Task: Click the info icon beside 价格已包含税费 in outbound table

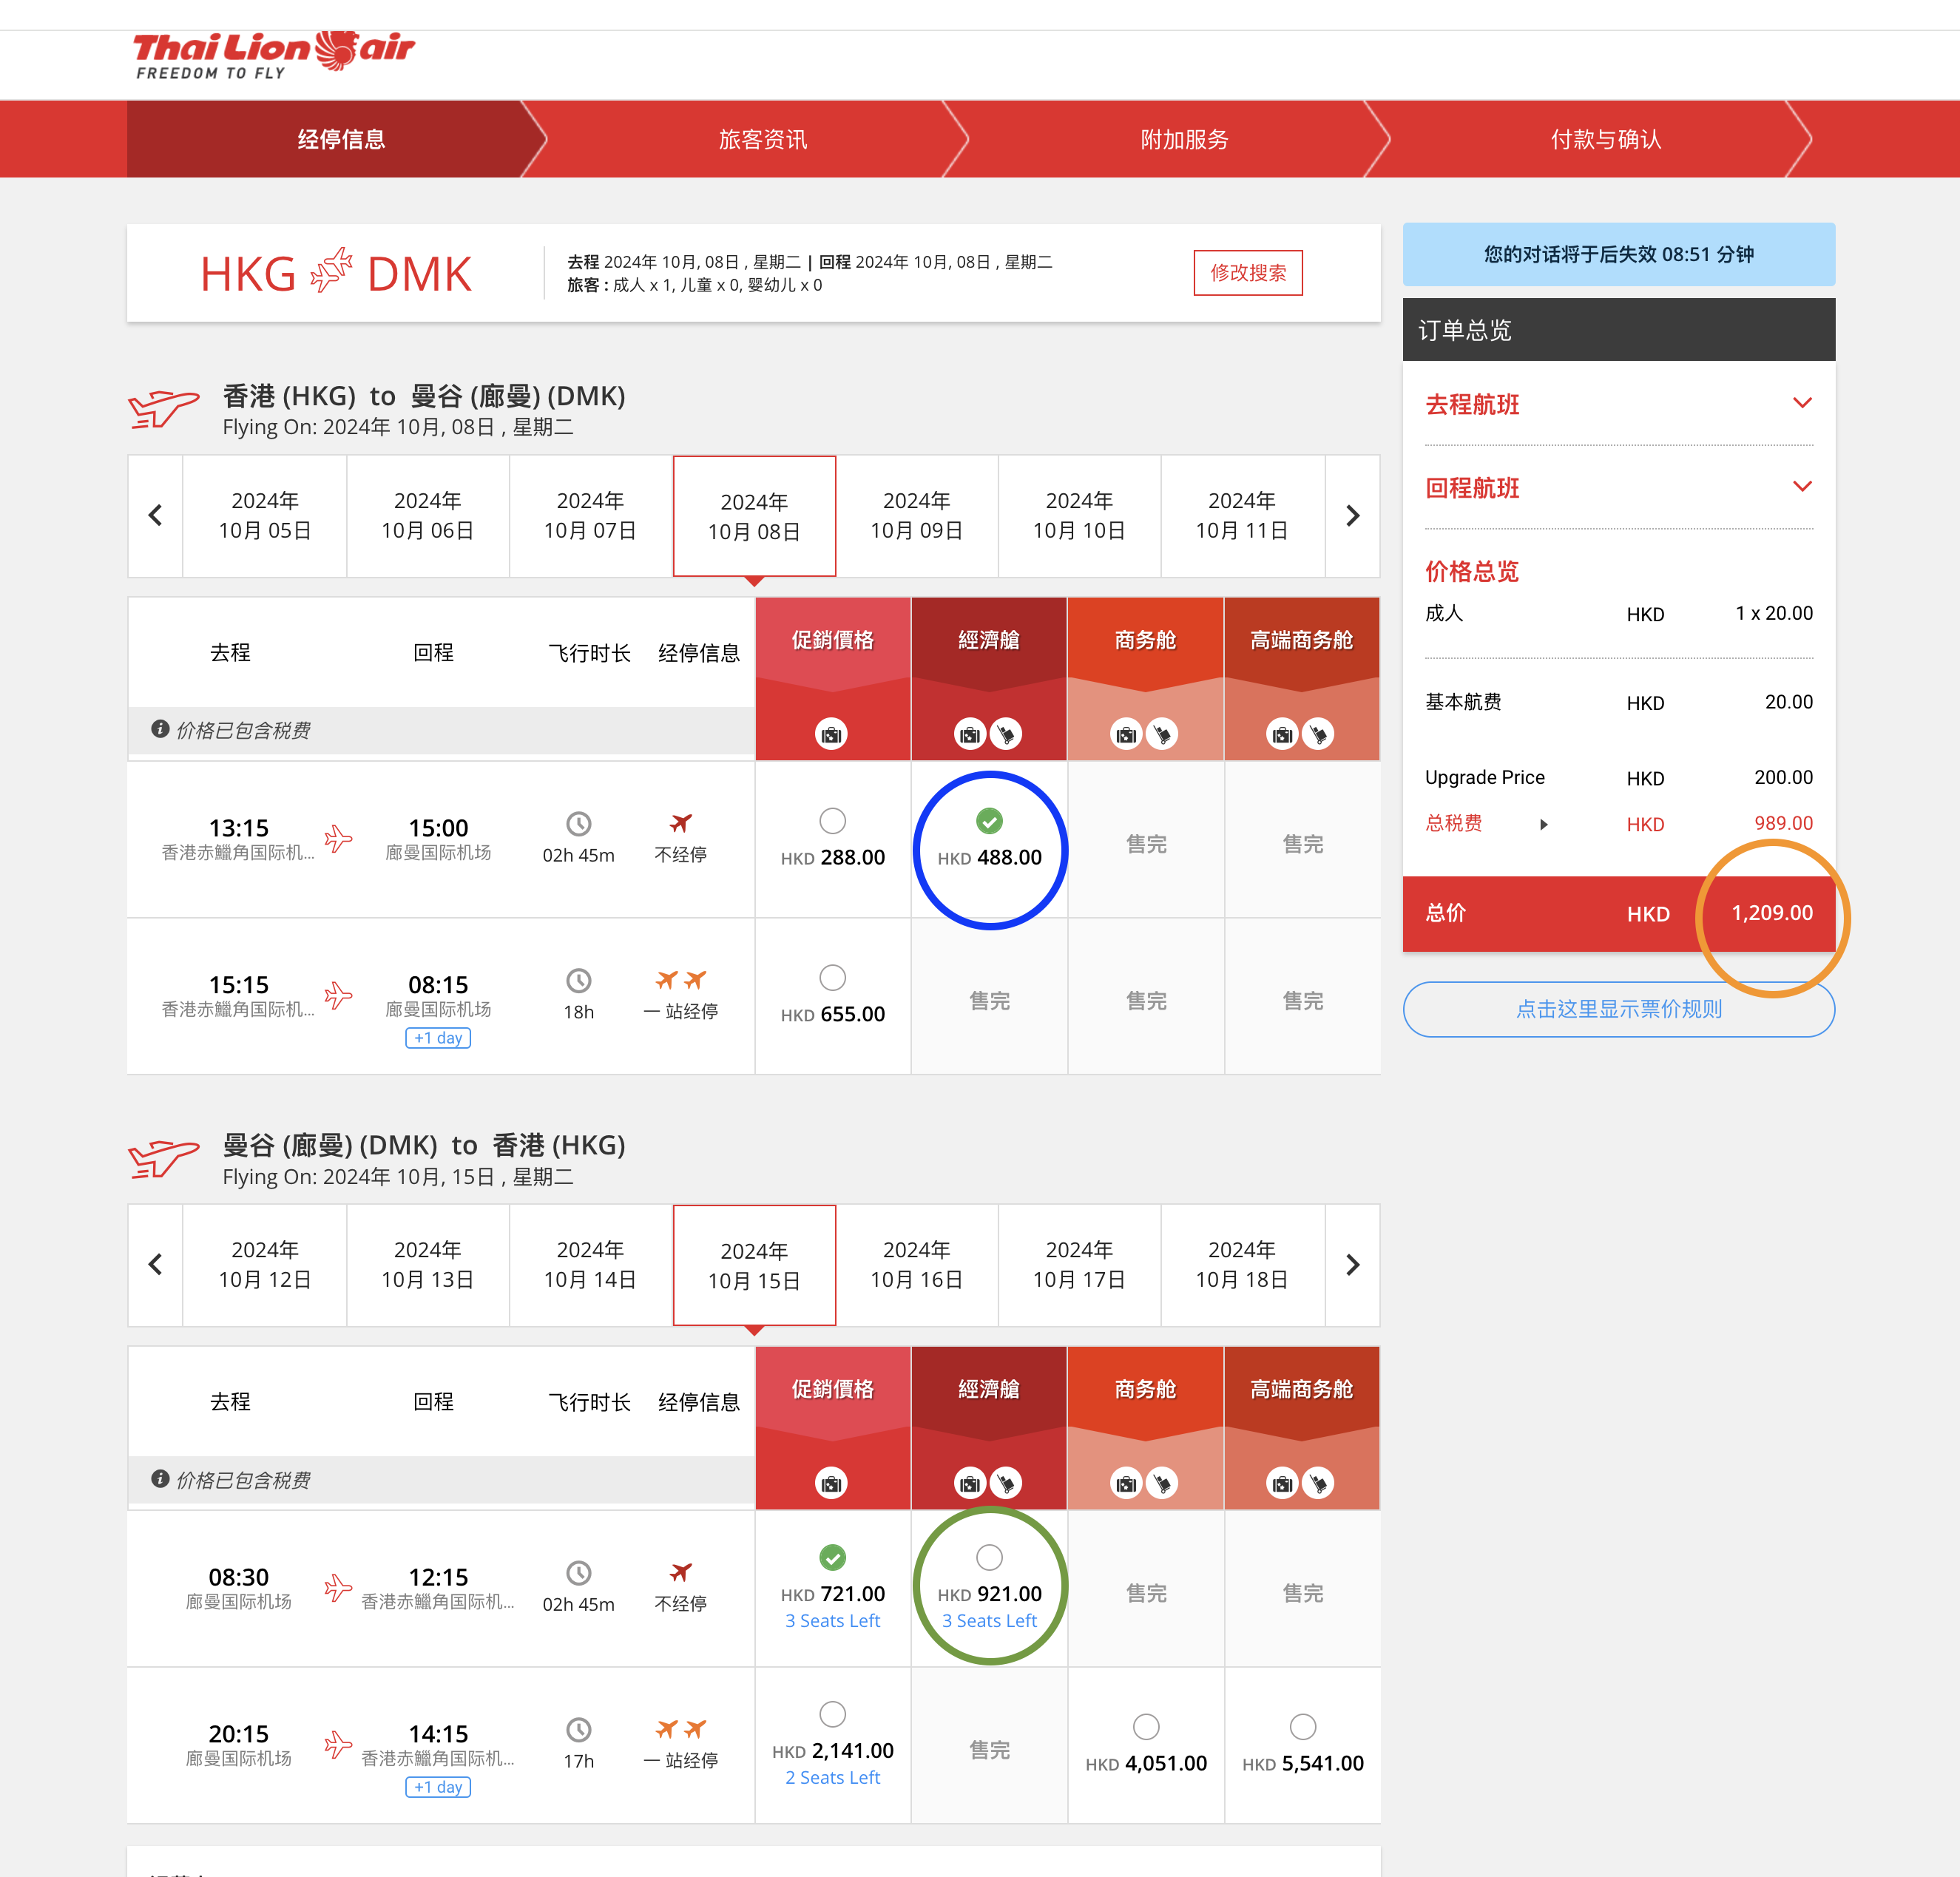Action: coord(159,729)
